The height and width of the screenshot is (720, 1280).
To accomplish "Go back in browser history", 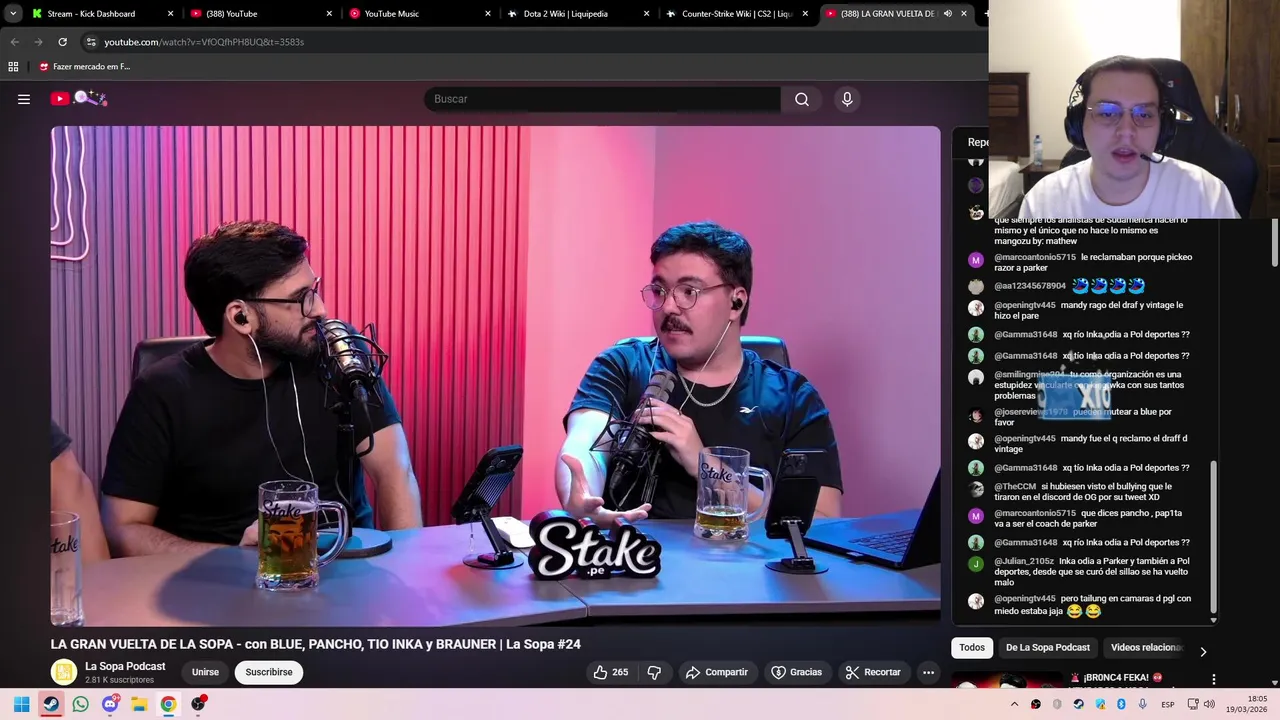I will [14, 42].
